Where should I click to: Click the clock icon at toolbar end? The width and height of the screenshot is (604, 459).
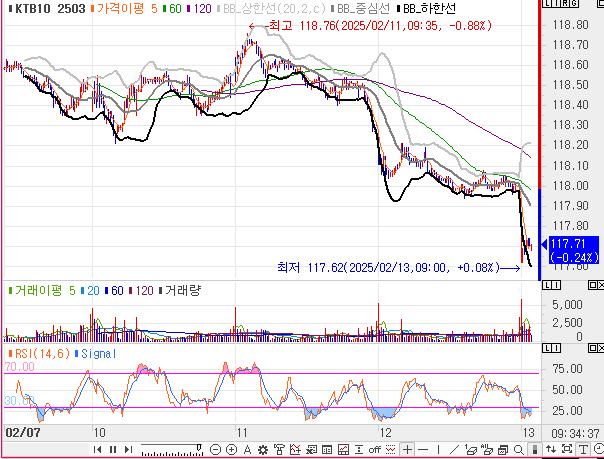(599, 449)
